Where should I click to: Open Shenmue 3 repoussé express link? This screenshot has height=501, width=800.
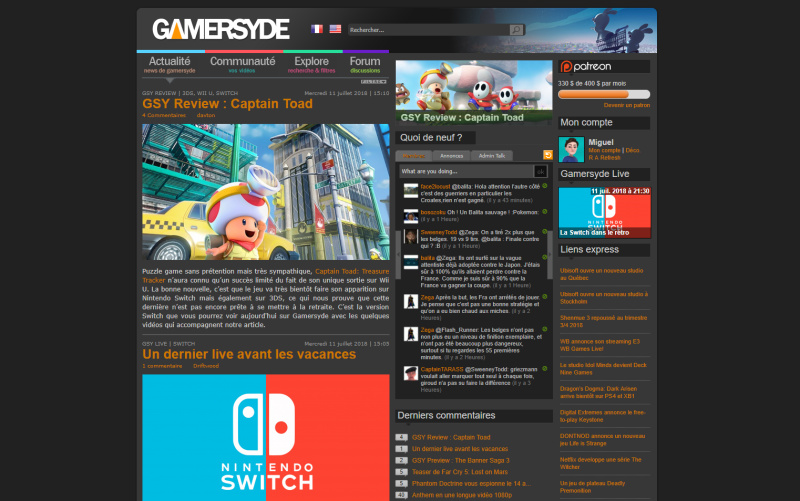(603, 321)
